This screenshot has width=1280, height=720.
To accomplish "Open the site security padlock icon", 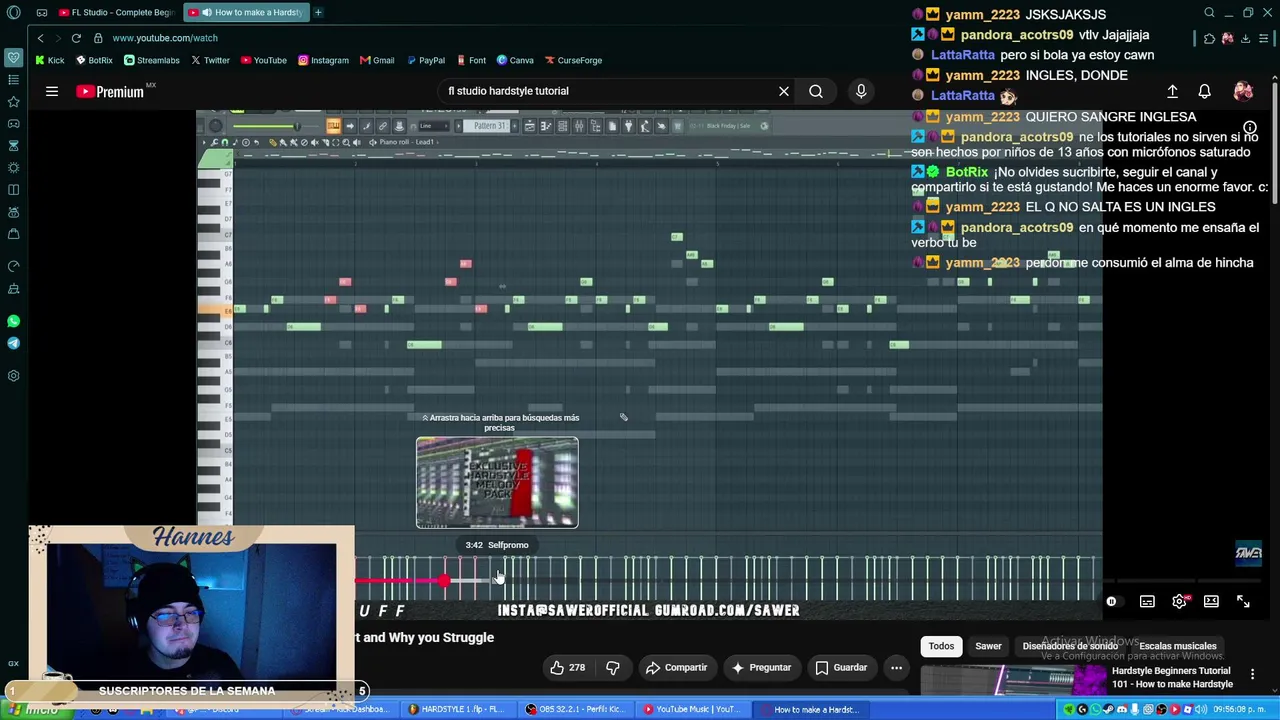I will [x=98, y=38].
